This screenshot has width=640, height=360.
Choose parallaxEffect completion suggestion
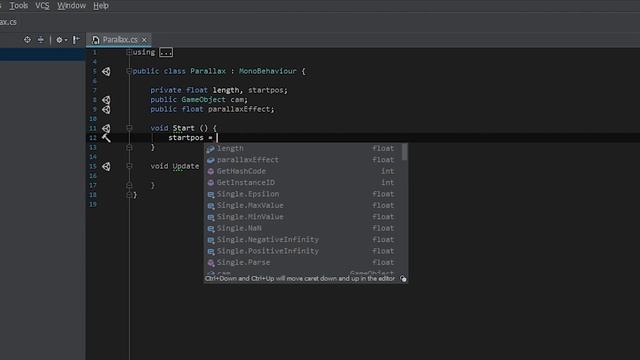(x=303, y=160)
